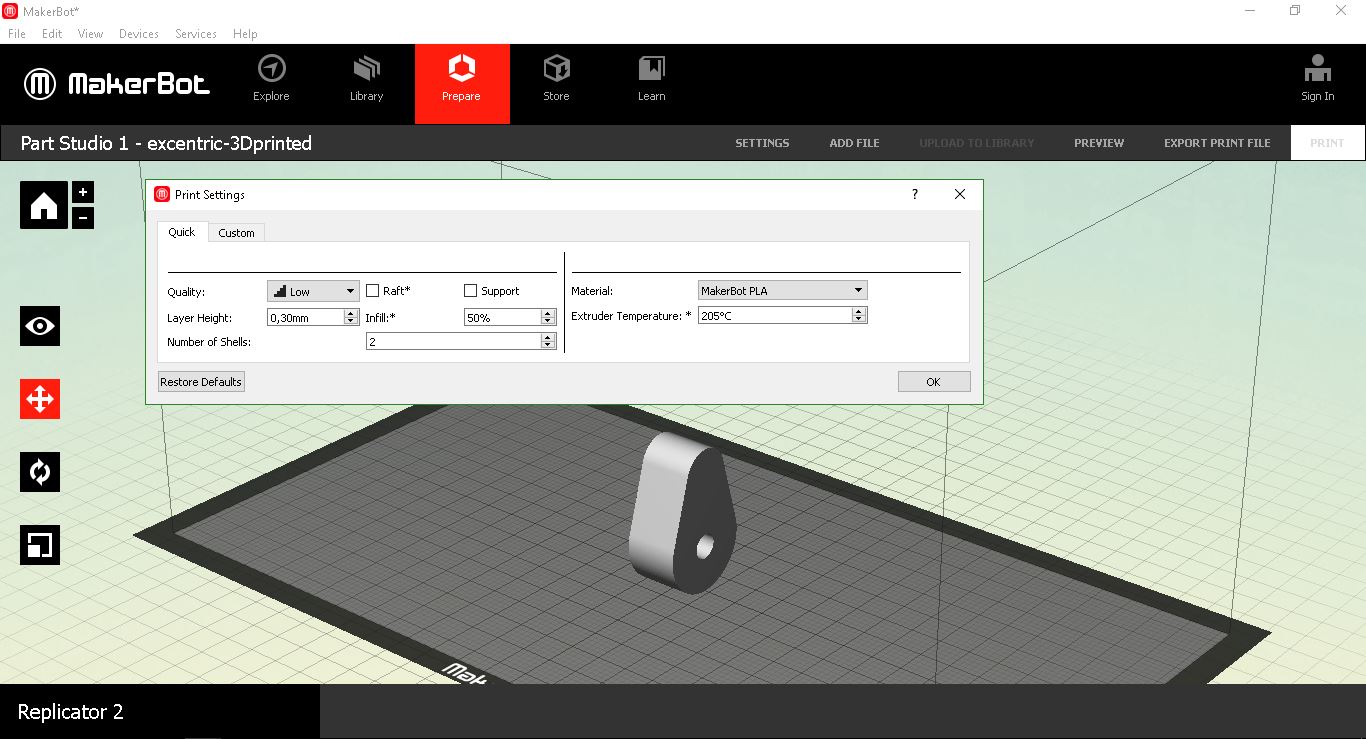
Task: Click the Replicator 2 printer label
Action: coord(71,712)
